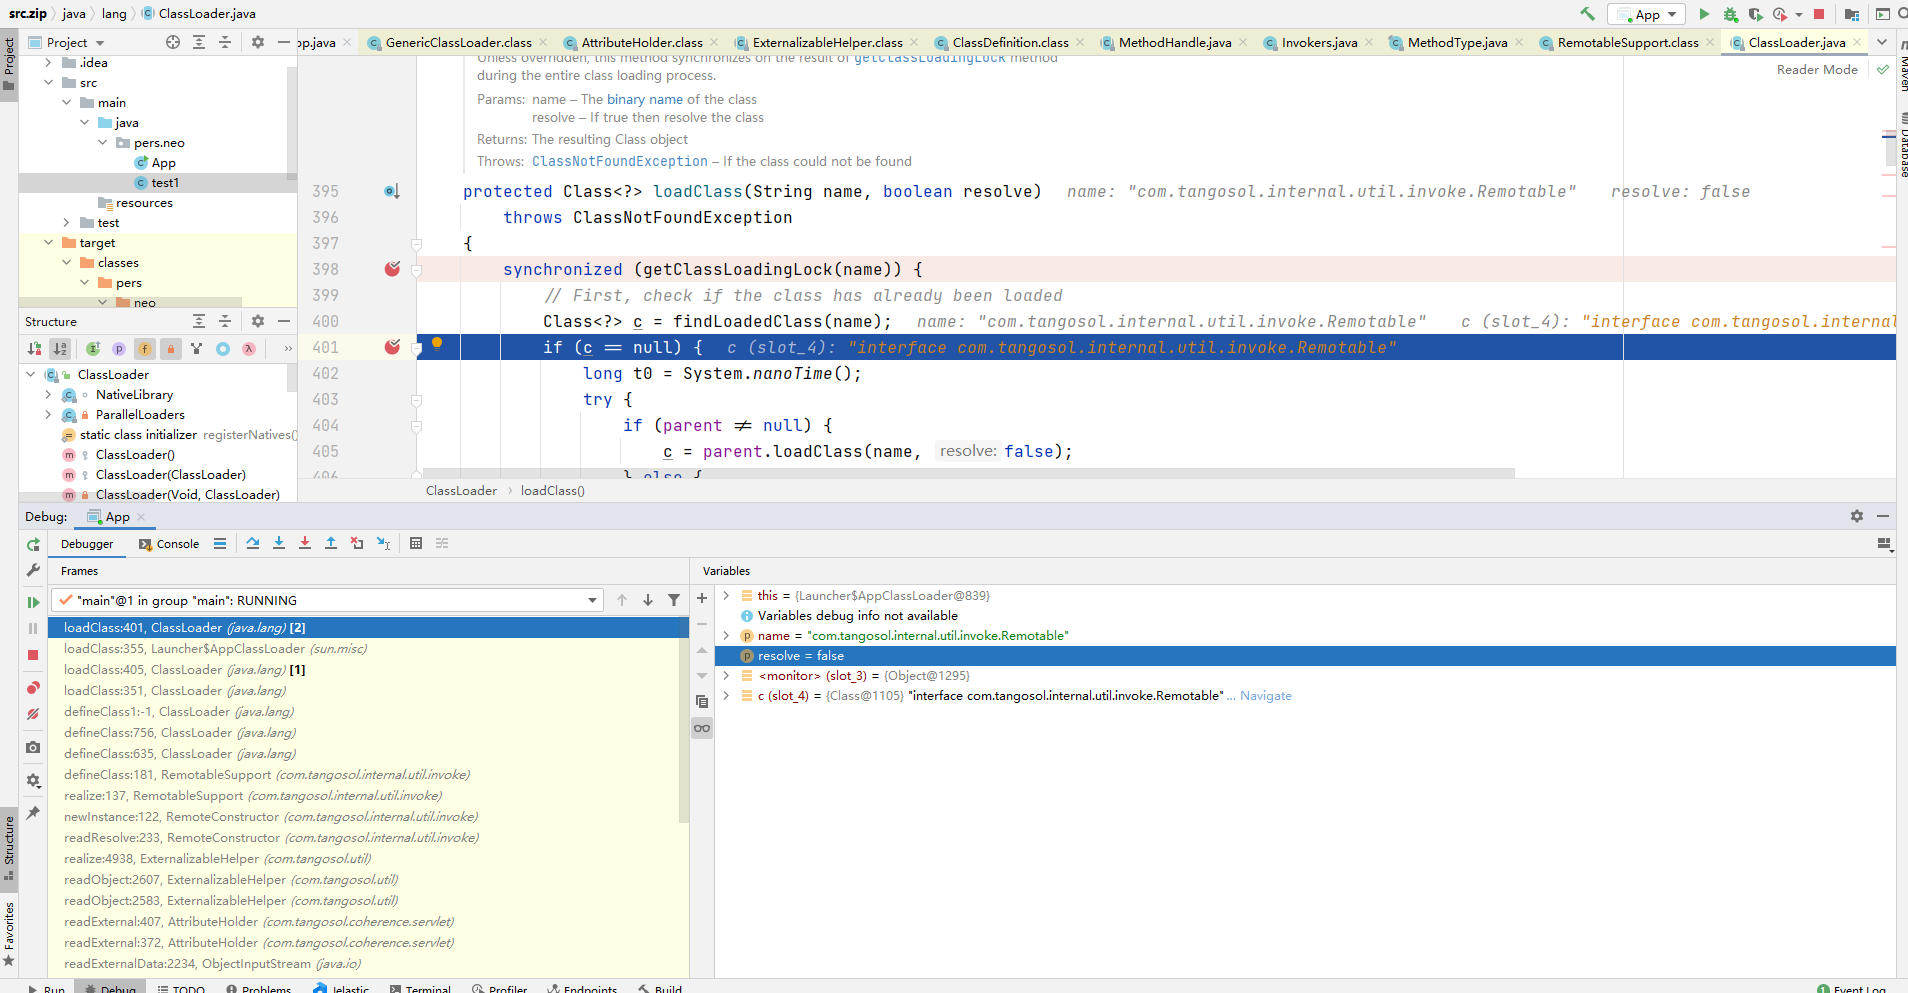Expand ParallelLoaders in Structure tree
This screenshot has height=993, width=1908.
pos(48,414)
